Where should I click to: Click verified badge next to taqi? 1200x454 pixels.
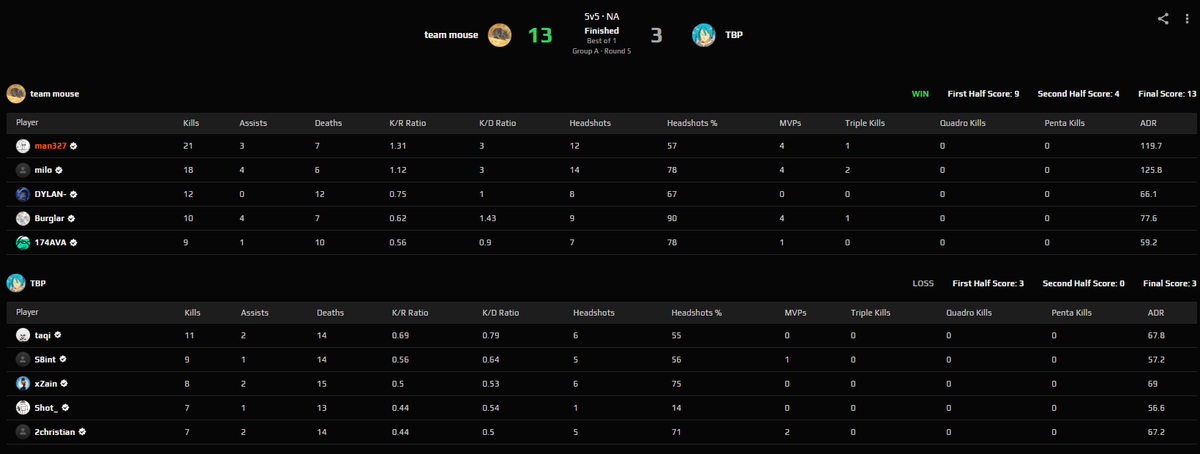click(x=58, y=335)
